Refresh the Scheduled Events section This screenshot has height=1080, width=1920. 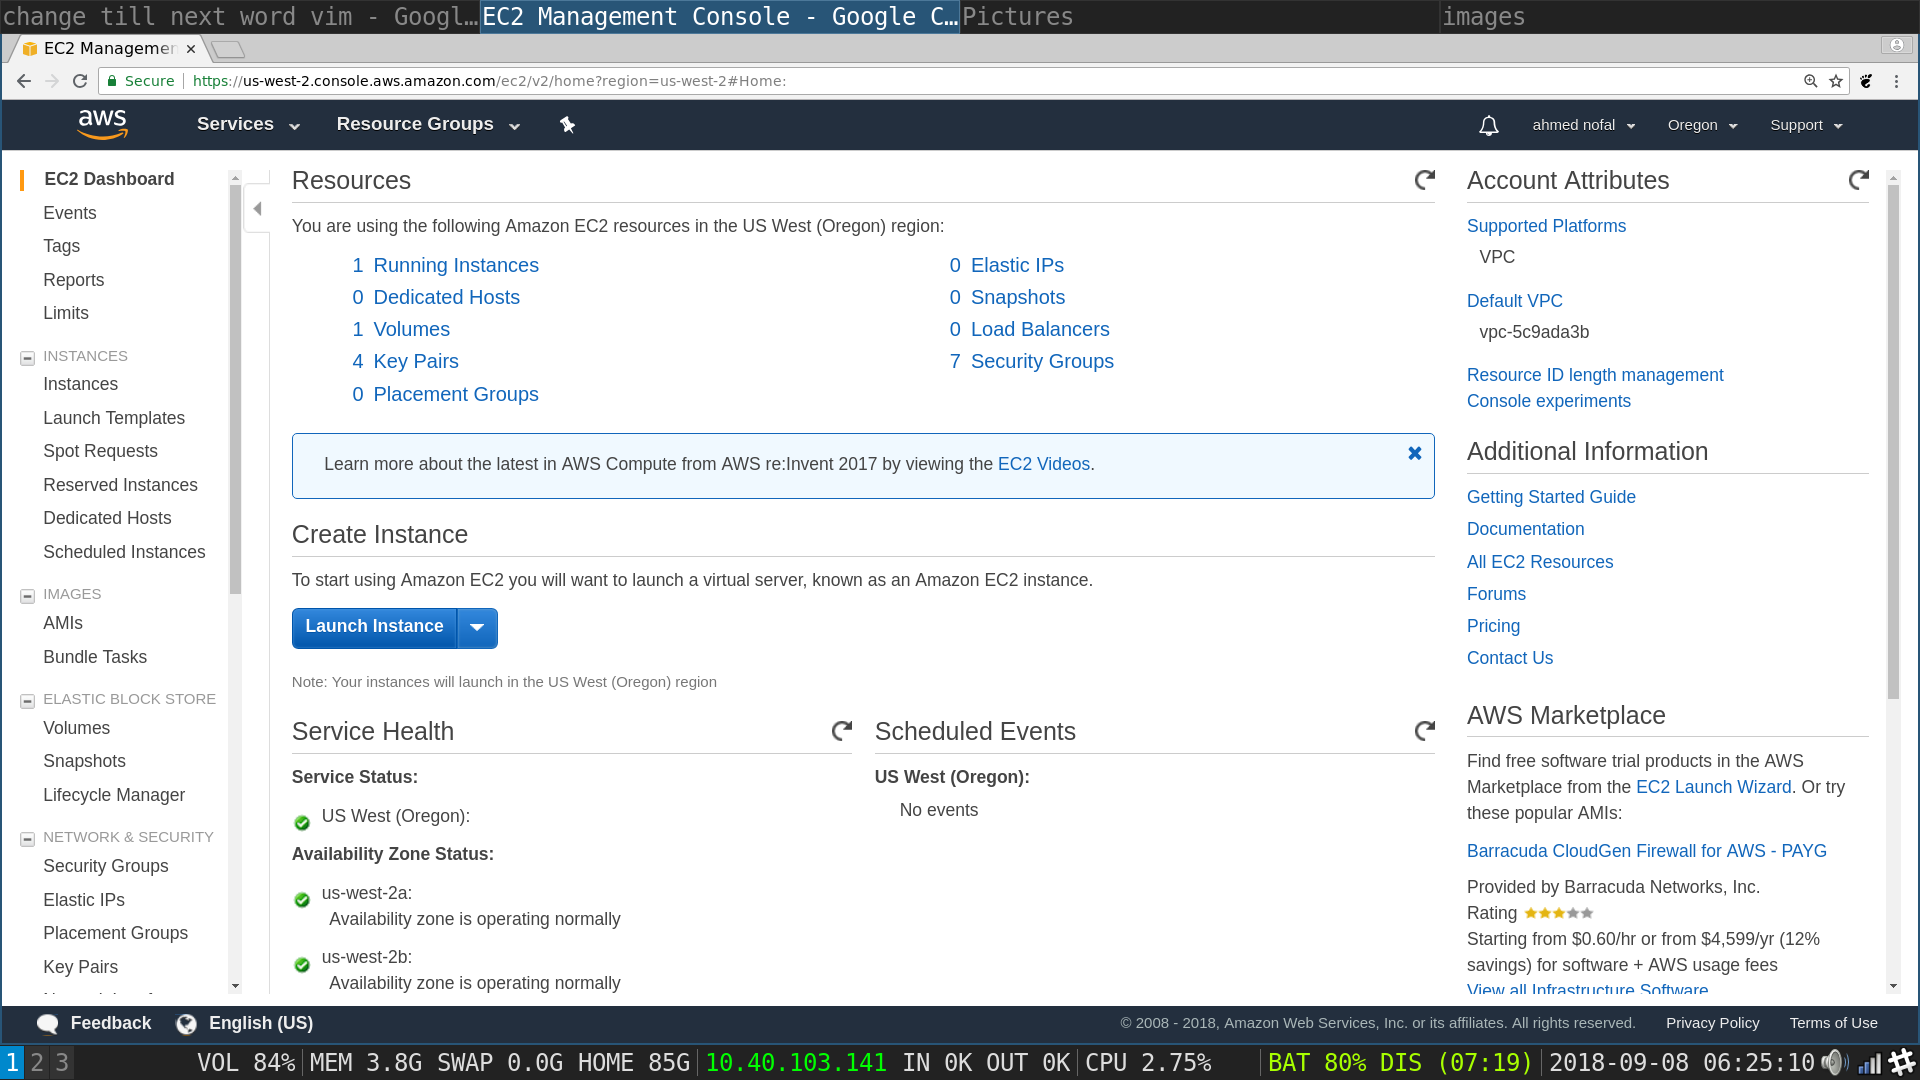click(1424, 731)
